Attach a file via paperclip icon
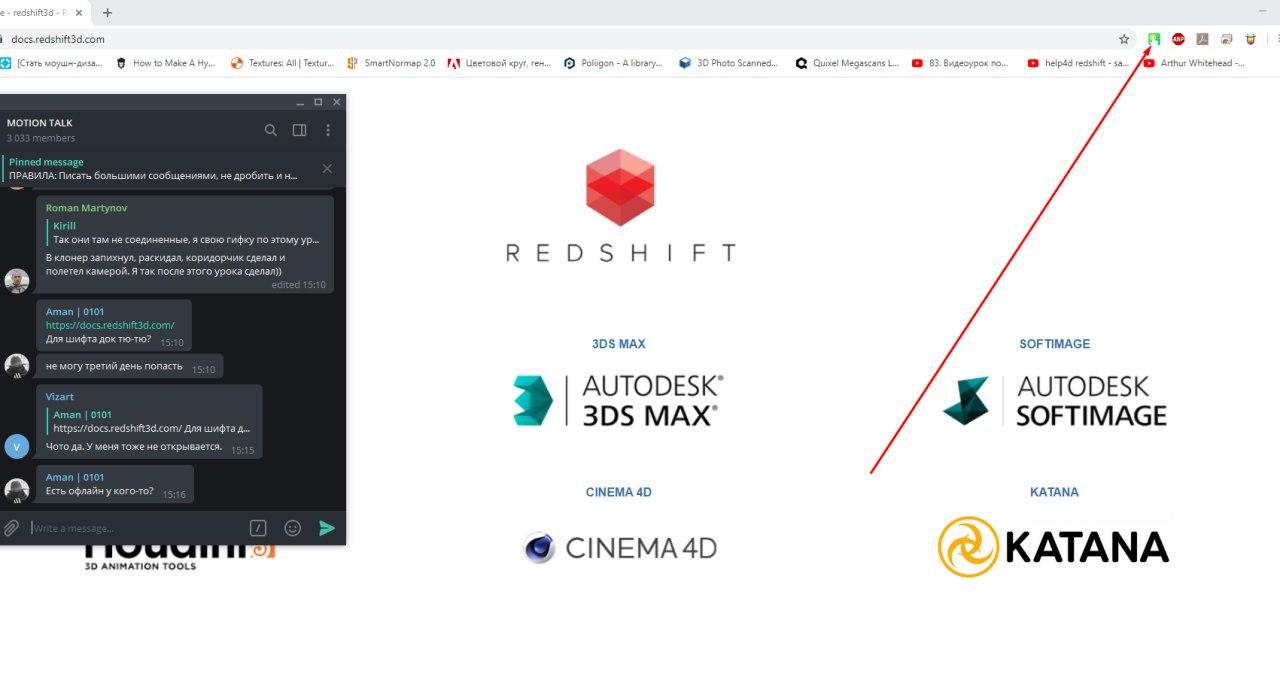 [x=11, y=528]
